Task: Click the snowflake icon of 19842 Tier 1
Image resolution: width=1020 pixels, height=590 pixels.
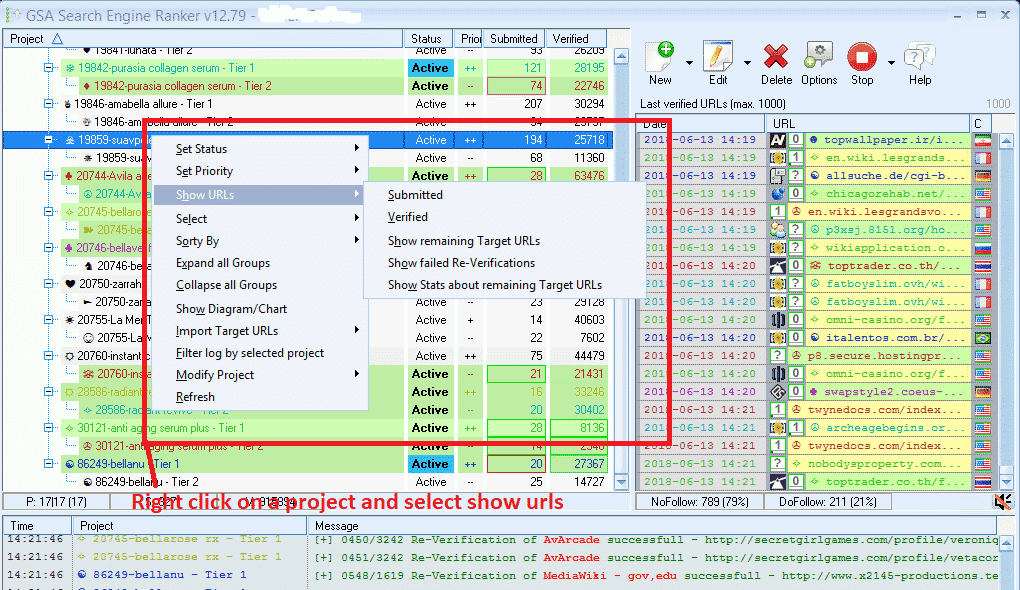Action: (x=70, y=68)
